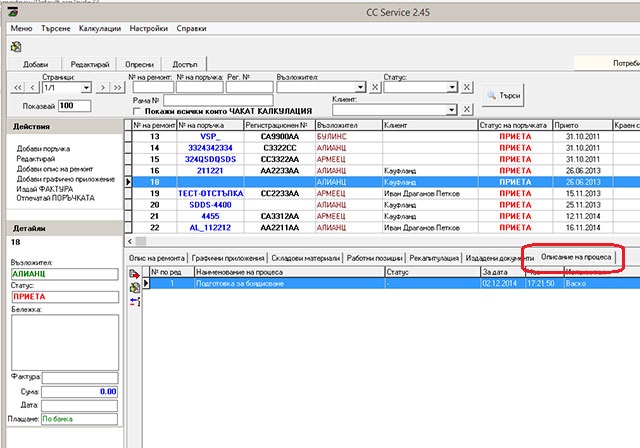Switch to Издадени документи tab
The width and height of the screenshot is (640, 448).
click(x=500, y=258)
